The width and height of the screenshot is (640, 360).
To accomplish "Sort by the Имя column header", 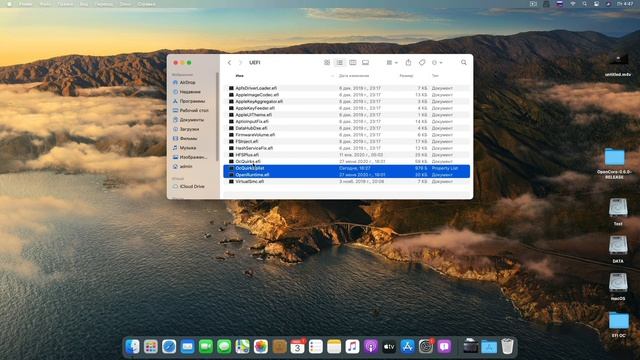I will point(240,76).
